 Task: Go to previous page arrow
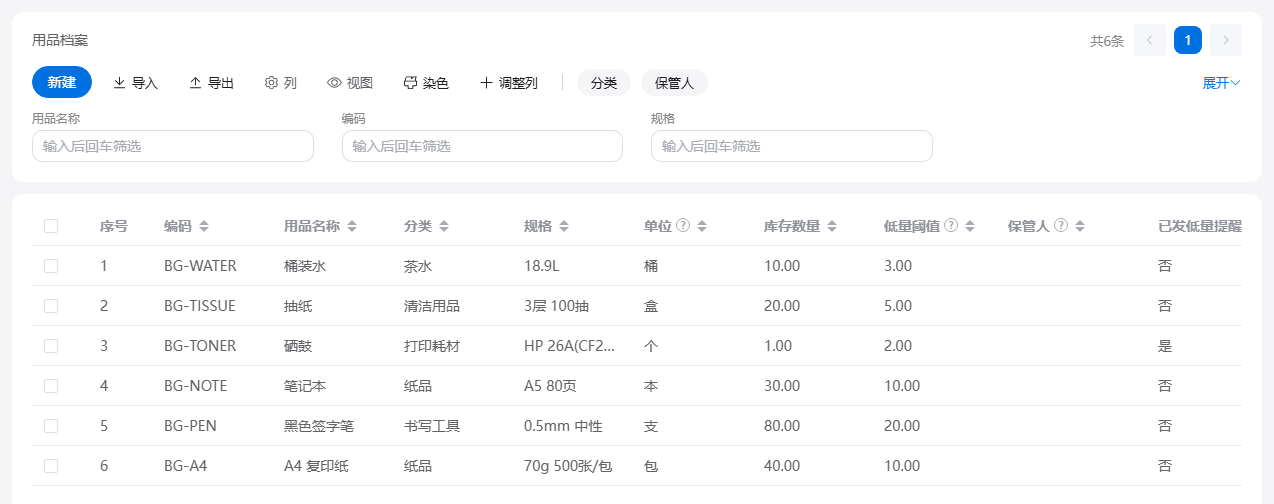coord(1150,40)
